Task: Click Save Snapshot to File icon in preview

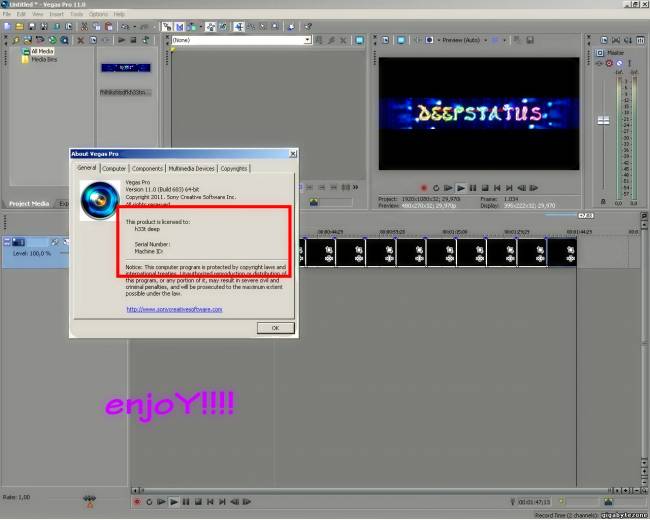Action: click(530, 40)
